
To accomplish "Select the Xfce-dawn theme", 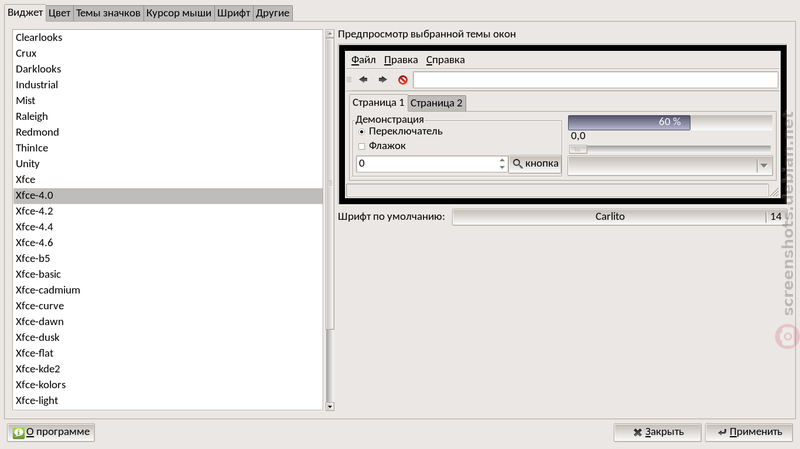I will [168, 322].
